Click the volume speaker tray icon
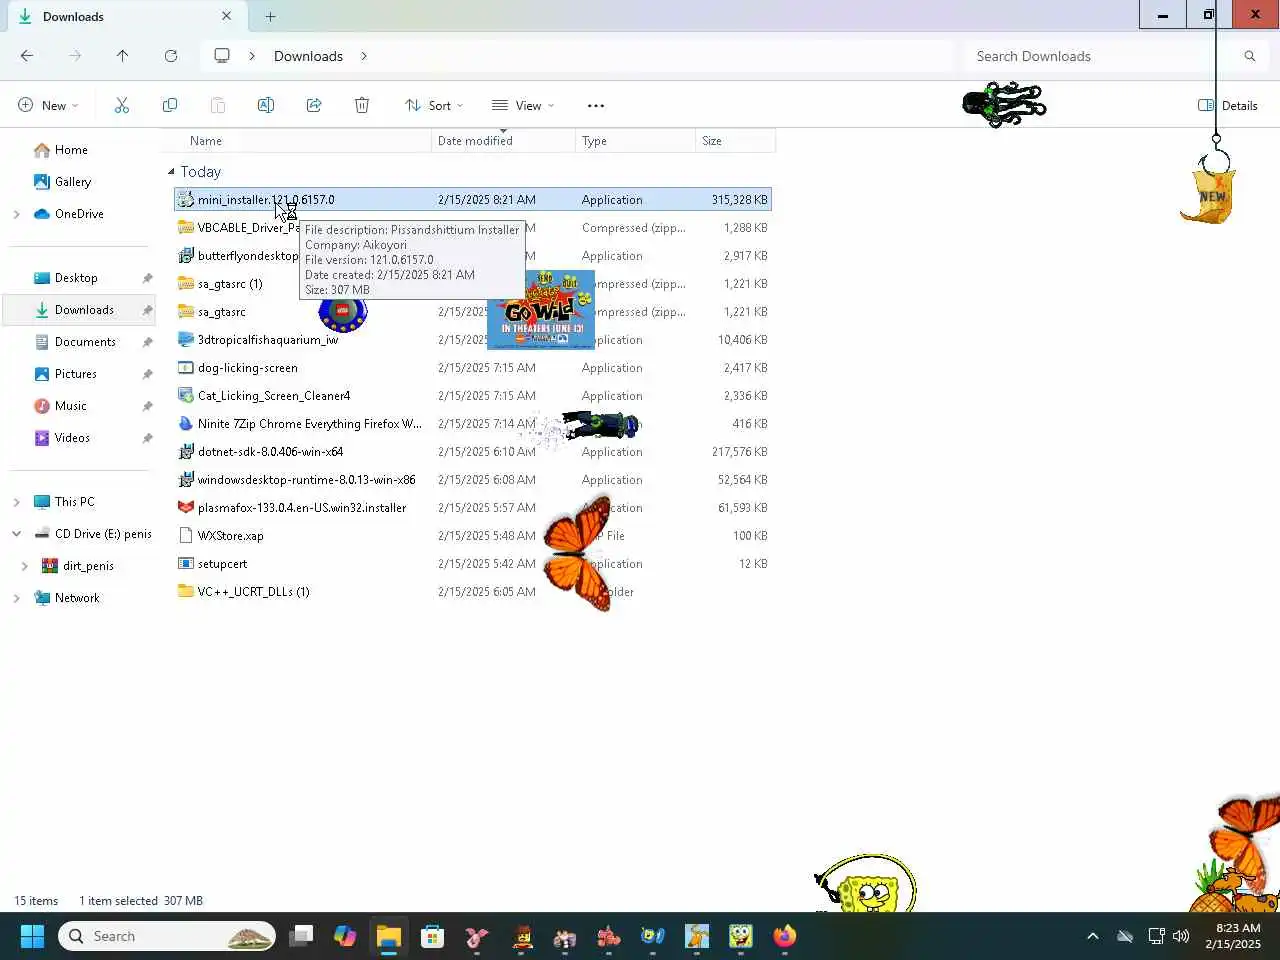1280x960 pixels. coord(1181,936)
